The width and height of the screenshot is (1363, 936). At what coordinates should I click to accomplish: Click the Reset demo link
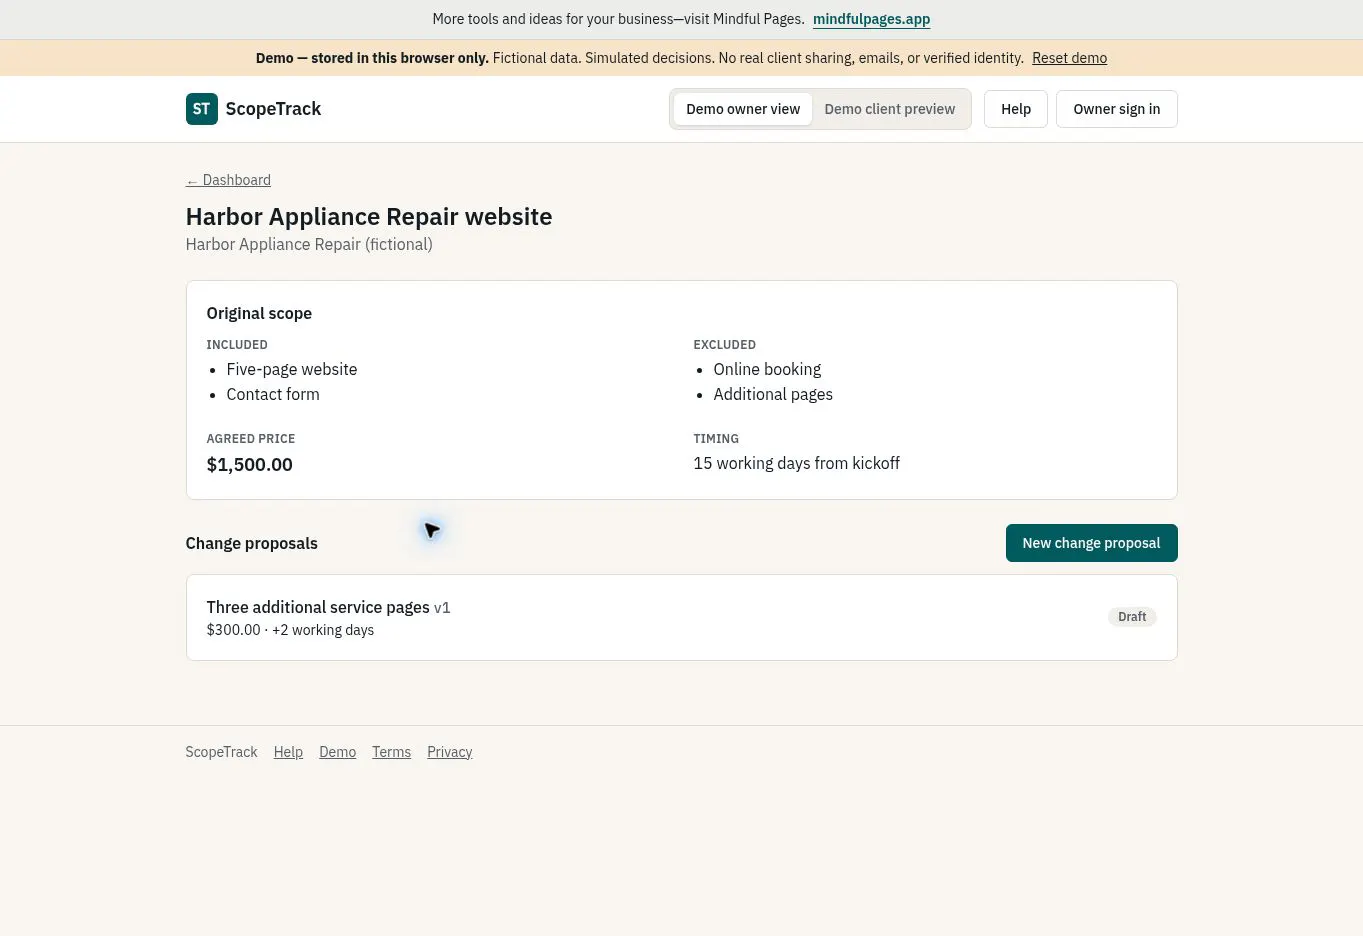tap(1069, 58)
